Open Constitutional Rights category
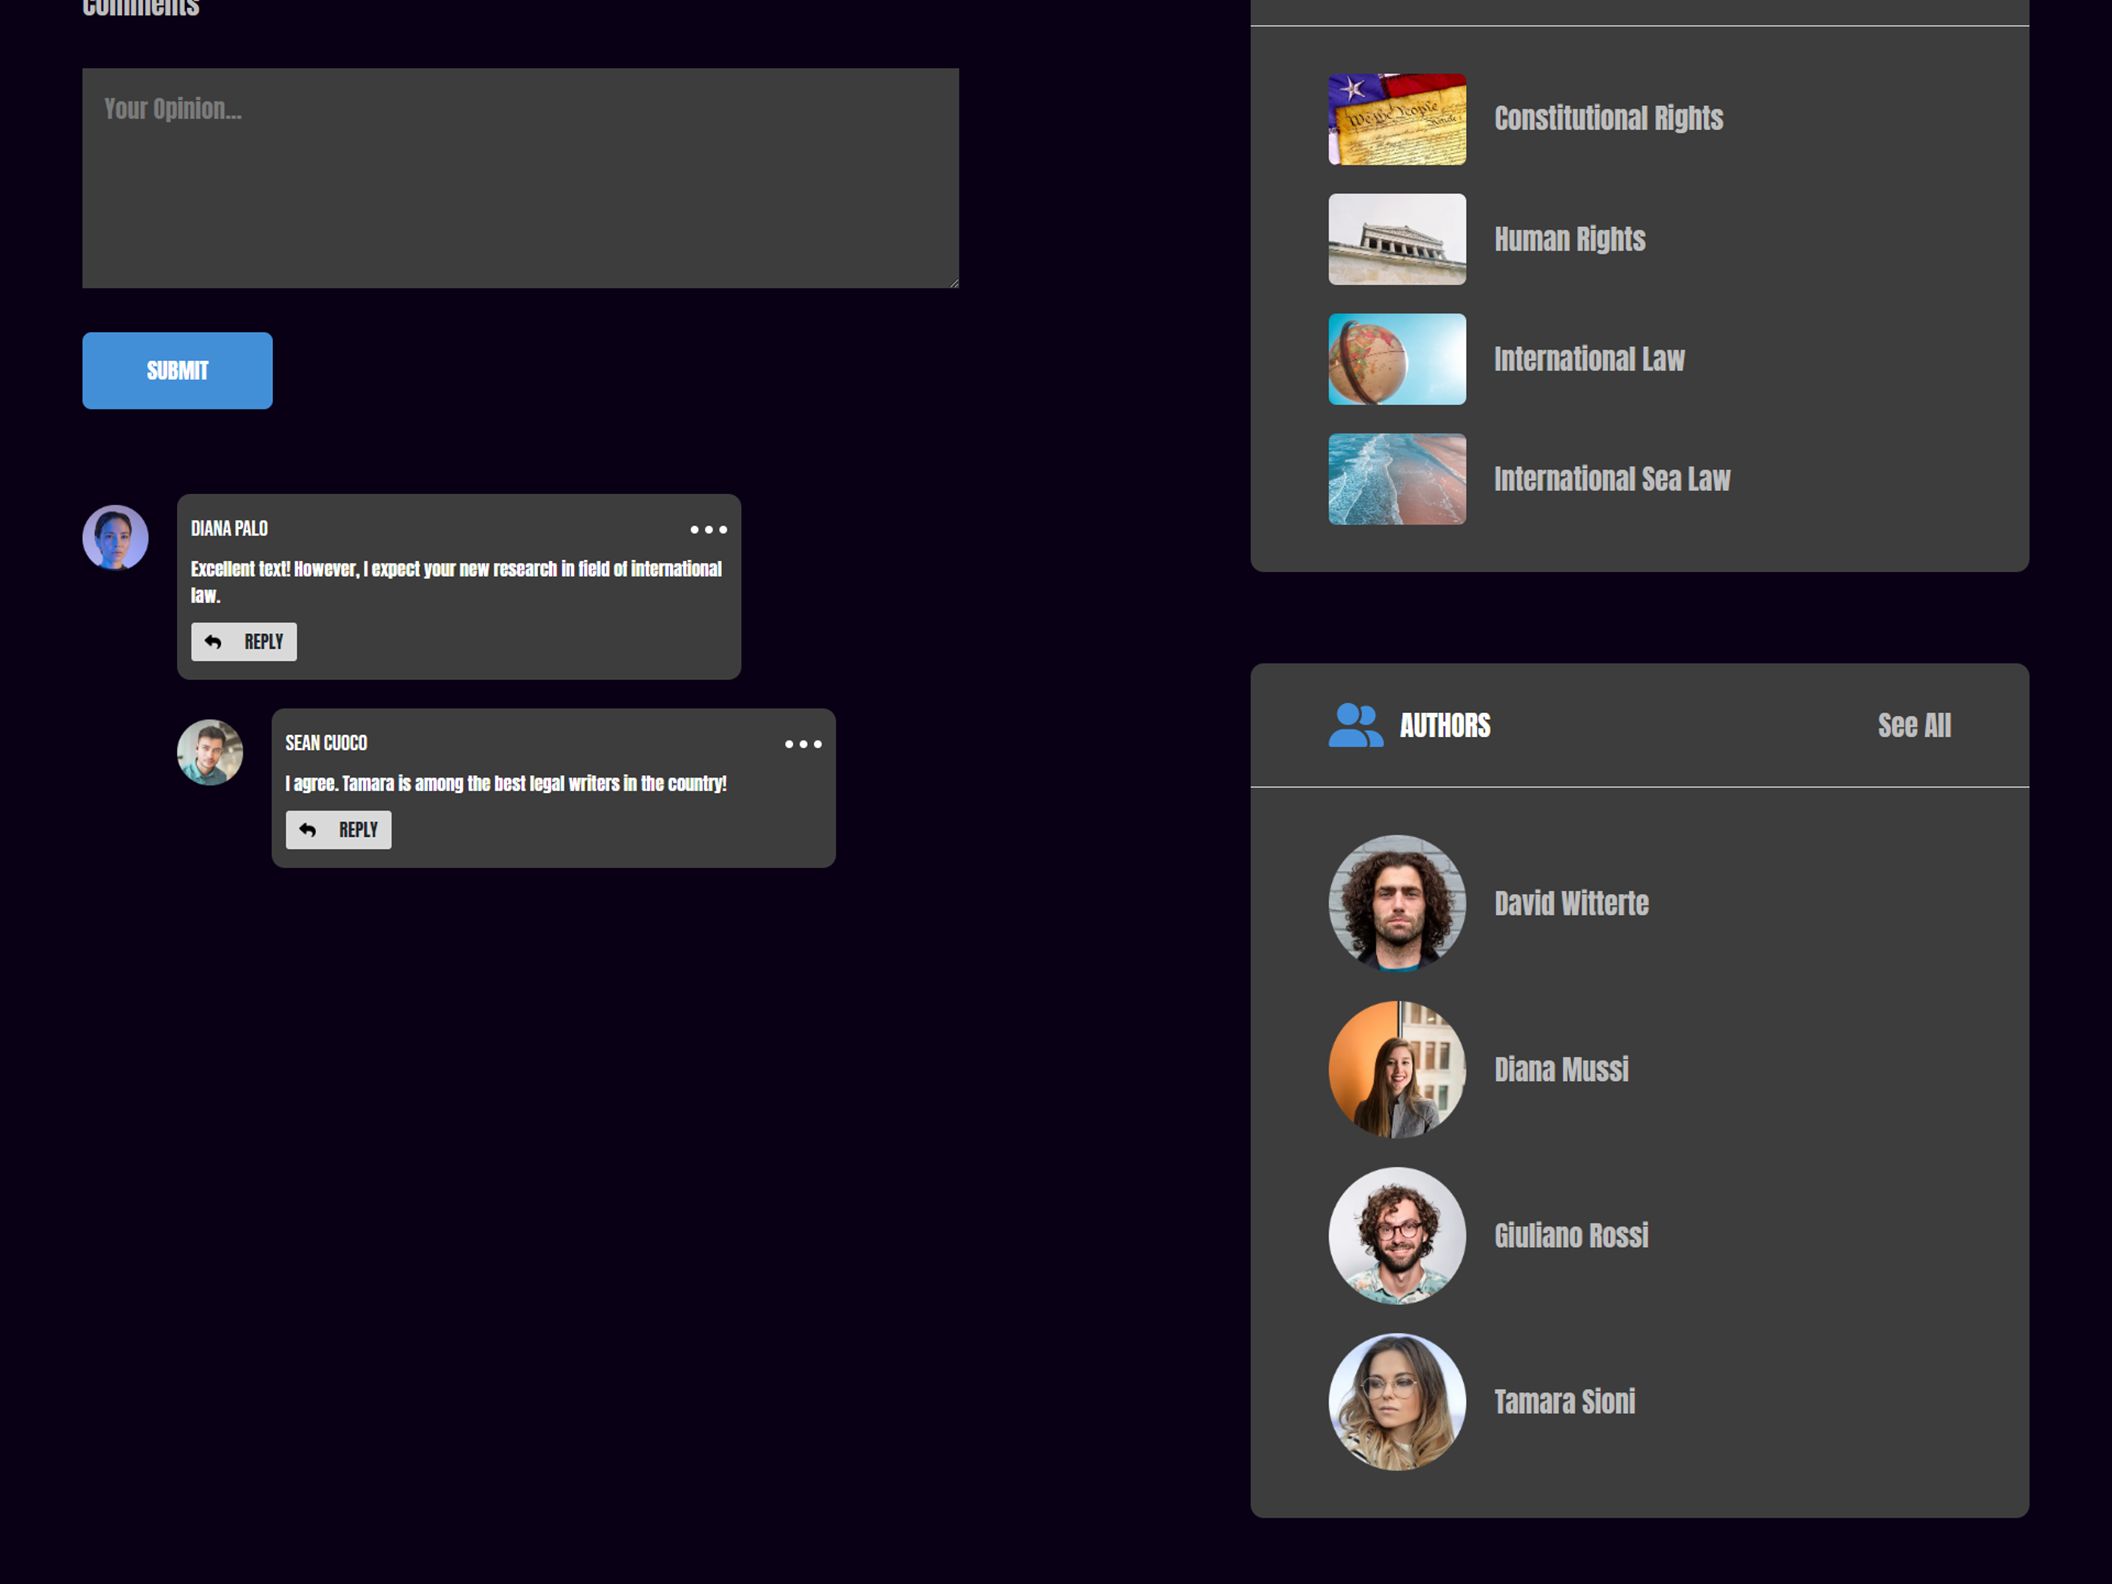The width and height of the screenshot is (2112, 1584). click(1607, 119)
